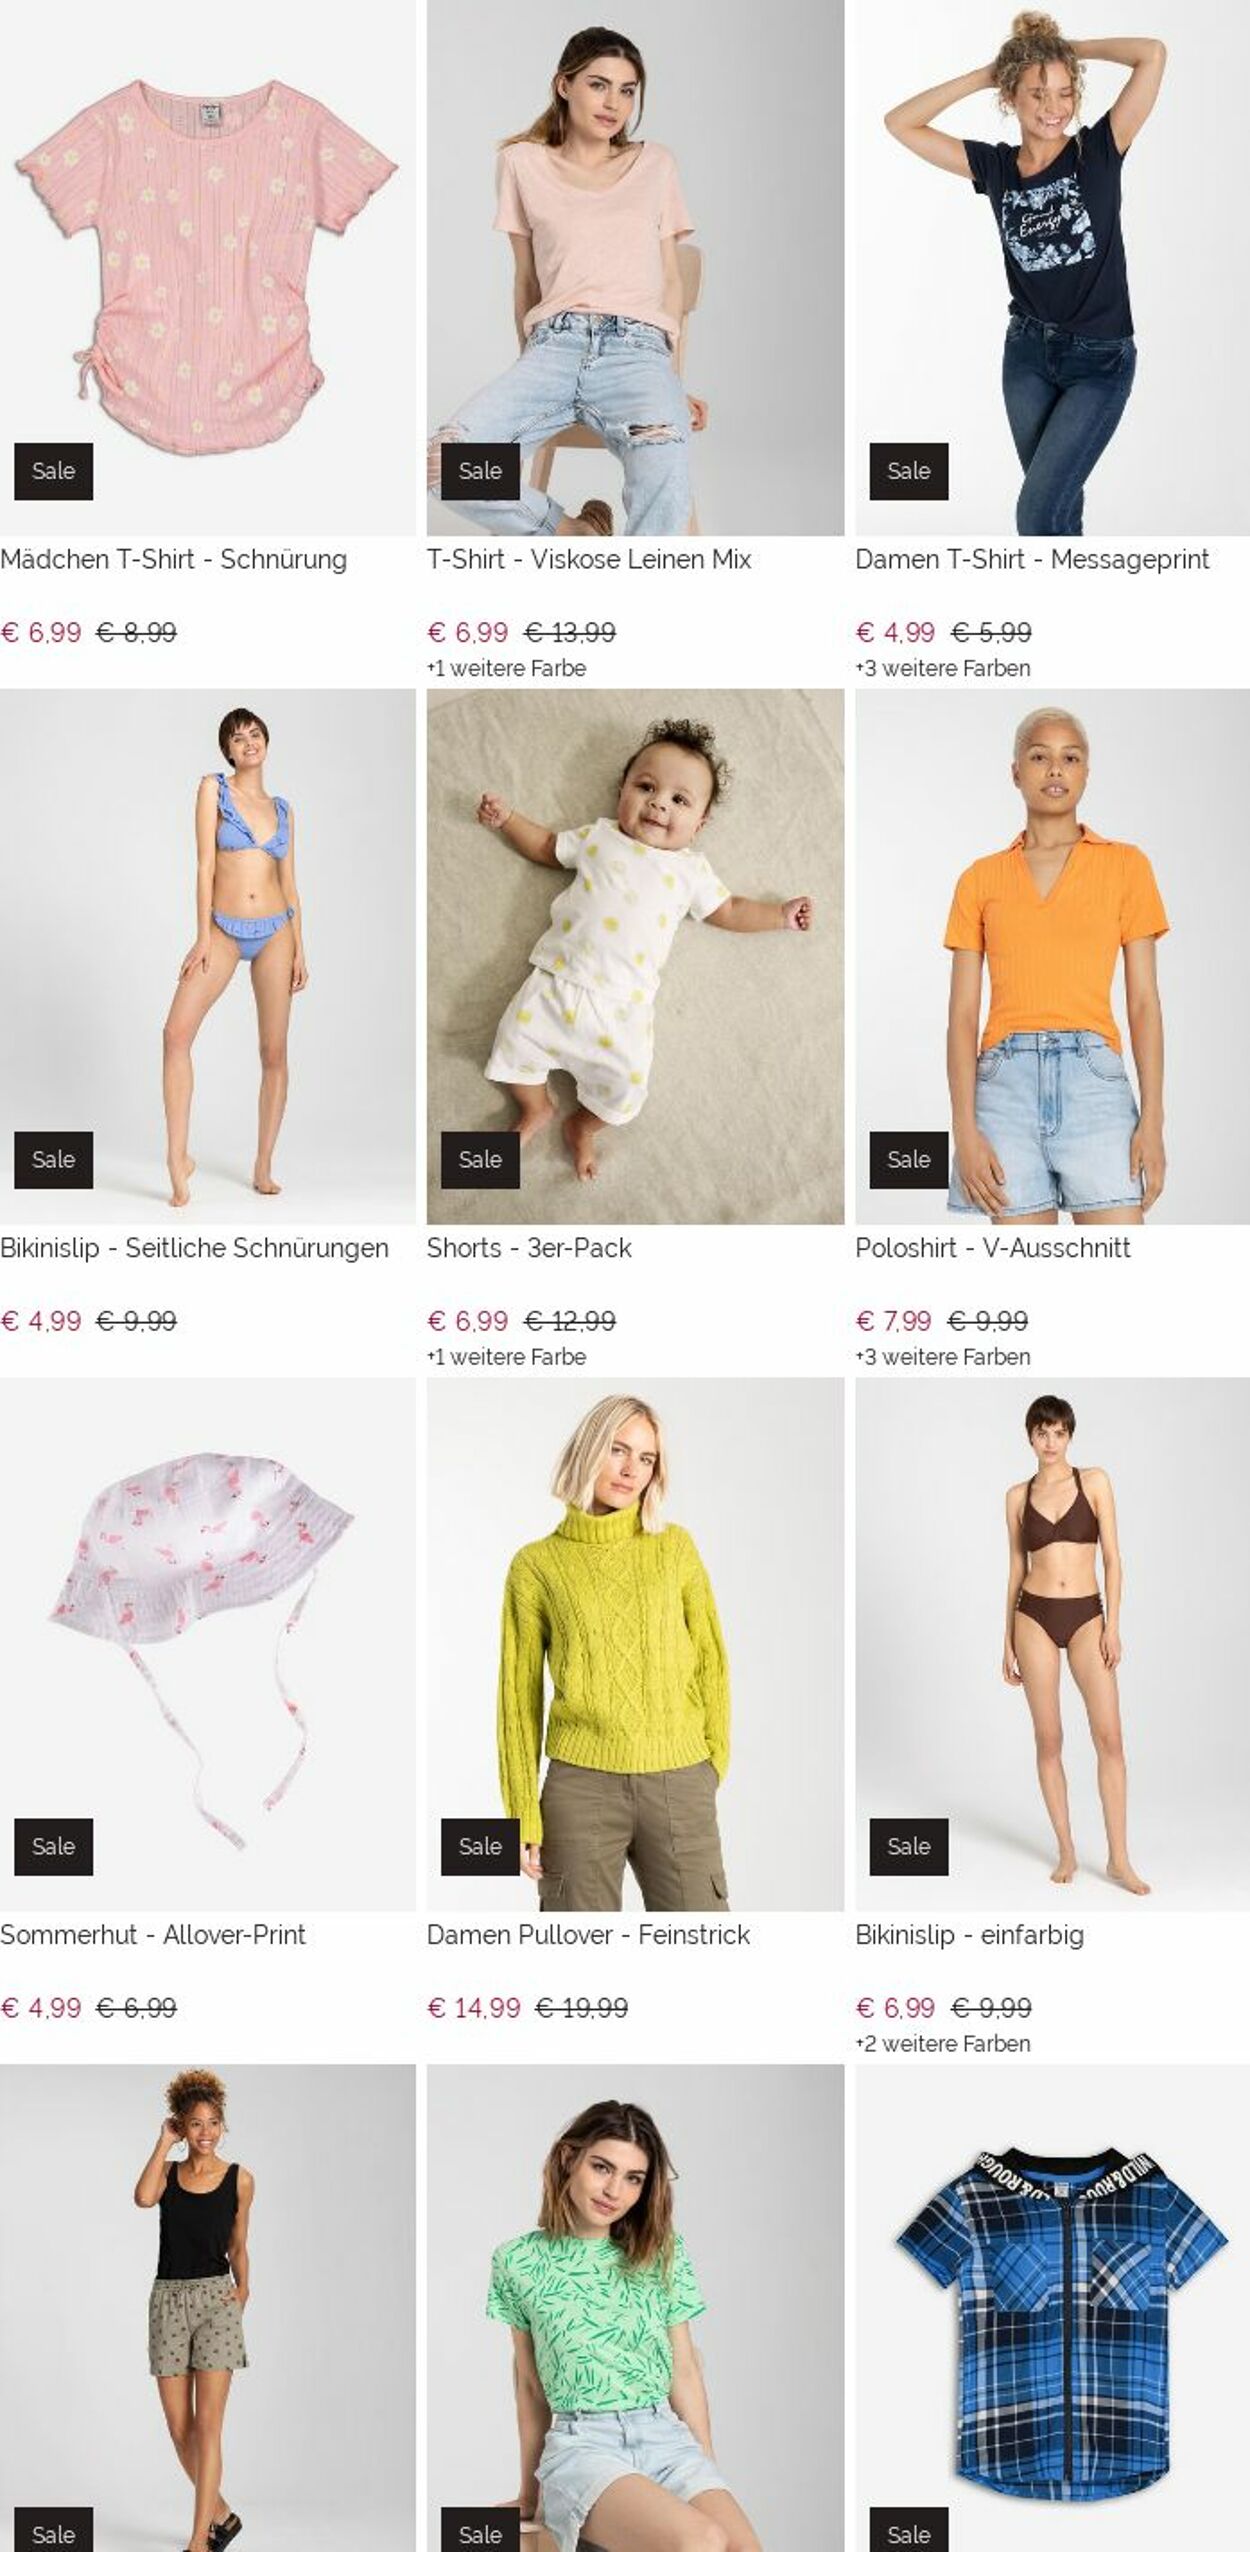Open 'Damen Pullover - Feinstrick' link

[x=588, y=1935]
